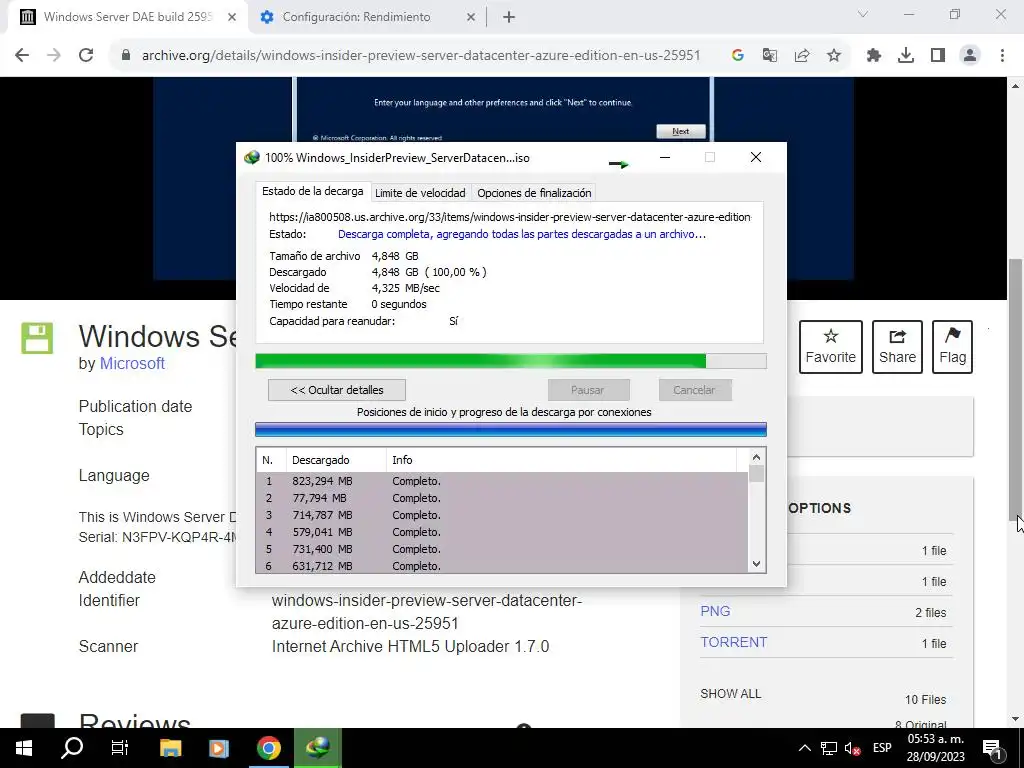Image resolution: width=1024 pixels, height=768 pixels.
Task: Open the Google icon in the address bar
Action: pyautogui.click(x=737, y=56)
